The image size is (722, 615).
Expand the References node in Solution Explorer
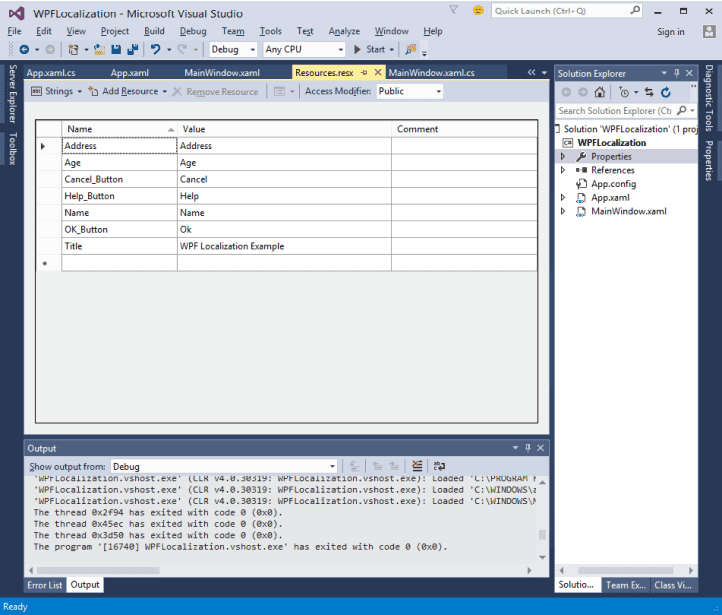[x=563, y=170]
